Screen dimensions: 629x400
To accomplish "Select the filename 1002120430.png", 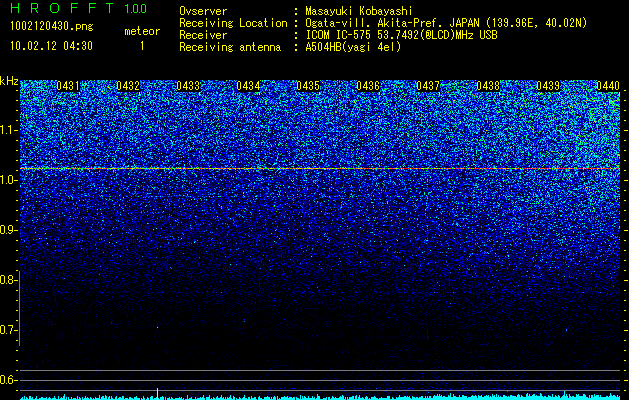I will point(52,26).
